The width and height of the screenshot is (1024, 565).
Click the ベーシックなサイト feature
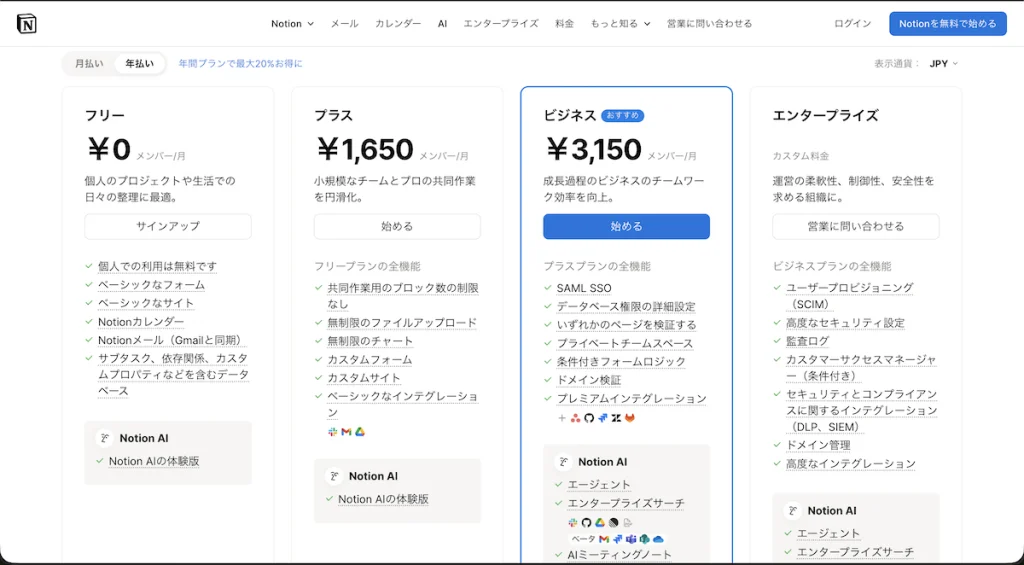pyautogui.click(x=146, y=303)
